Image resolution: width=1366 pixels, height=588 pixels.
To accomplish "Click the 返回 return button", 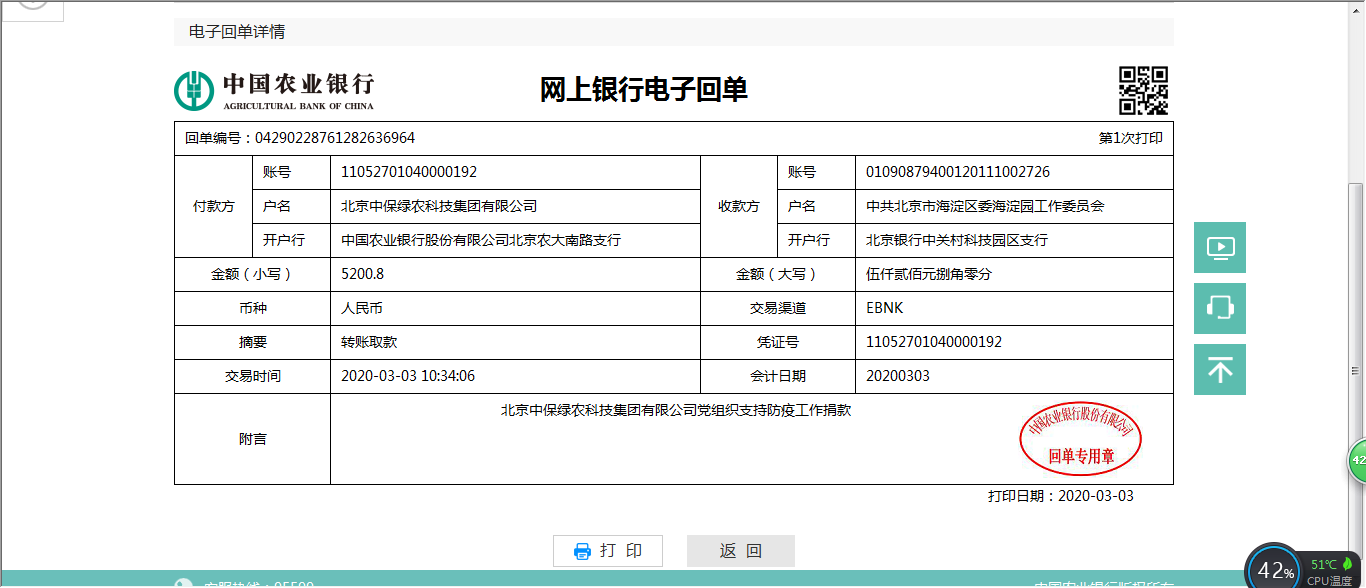I will click(x=740, y=550).
